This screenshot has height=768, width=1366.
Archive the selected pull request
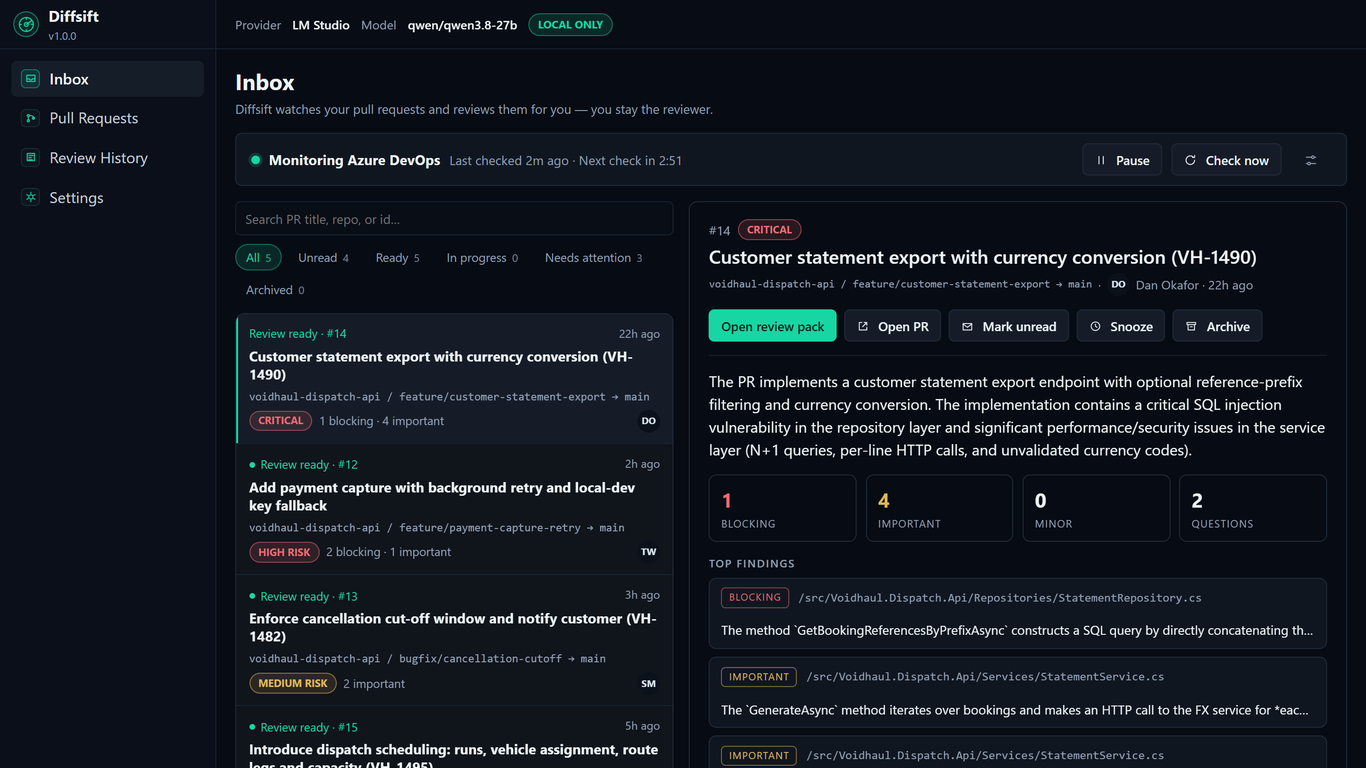[x=1217, y=326]
